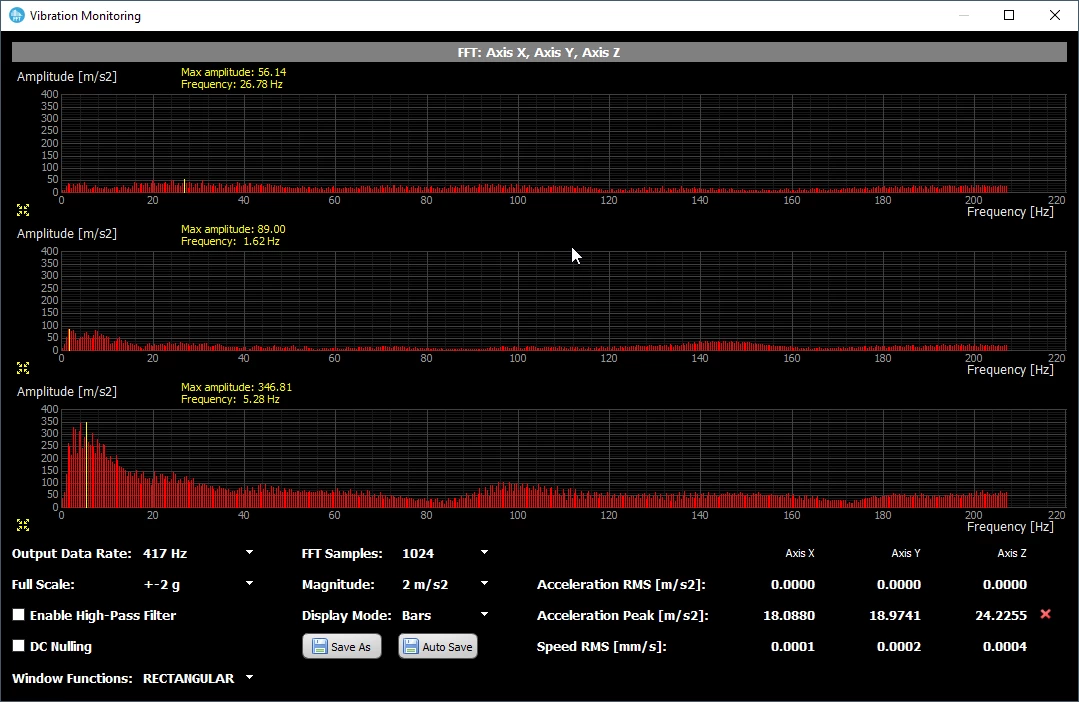Screen dimensions: 1079x702
Task: Click the autoscale icon under Axis Z chart
Action: coord(23,525)
